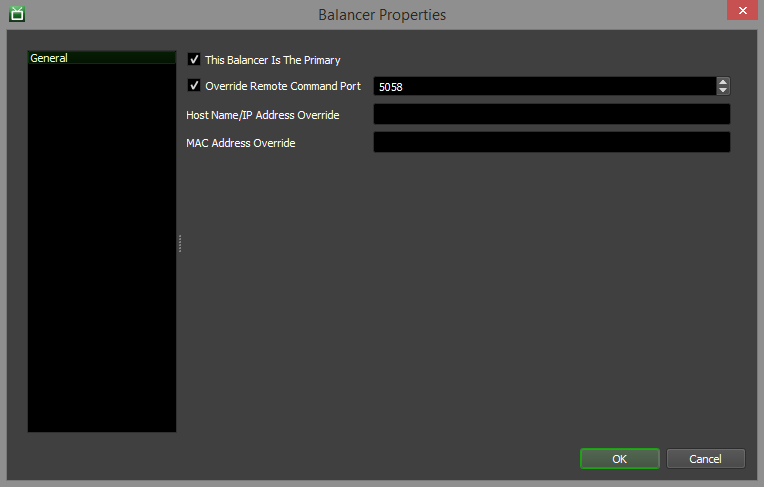Disable the Override Remote Command Port checkbox
This screenshot has height=487, width=764.
194,86
